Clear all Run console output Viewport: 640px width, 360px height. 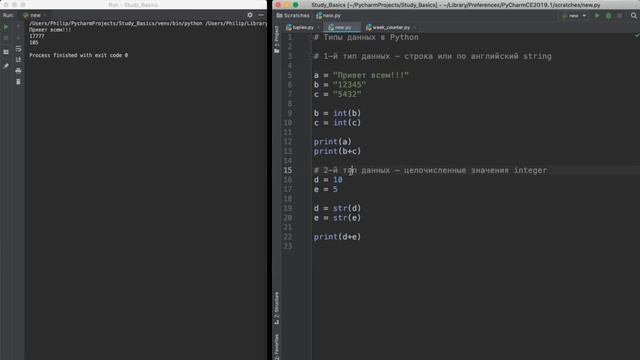click(18, 82)
